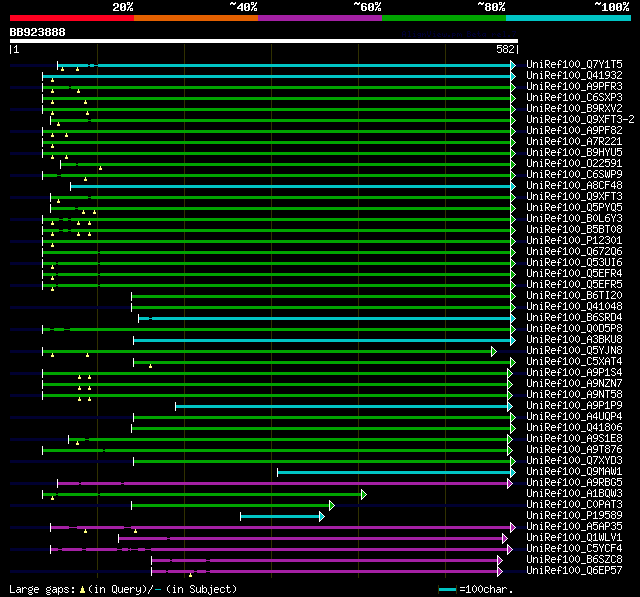Click the UniRef100_A9S1E8 label
The image size is (640, 597).
pos(574,439)
